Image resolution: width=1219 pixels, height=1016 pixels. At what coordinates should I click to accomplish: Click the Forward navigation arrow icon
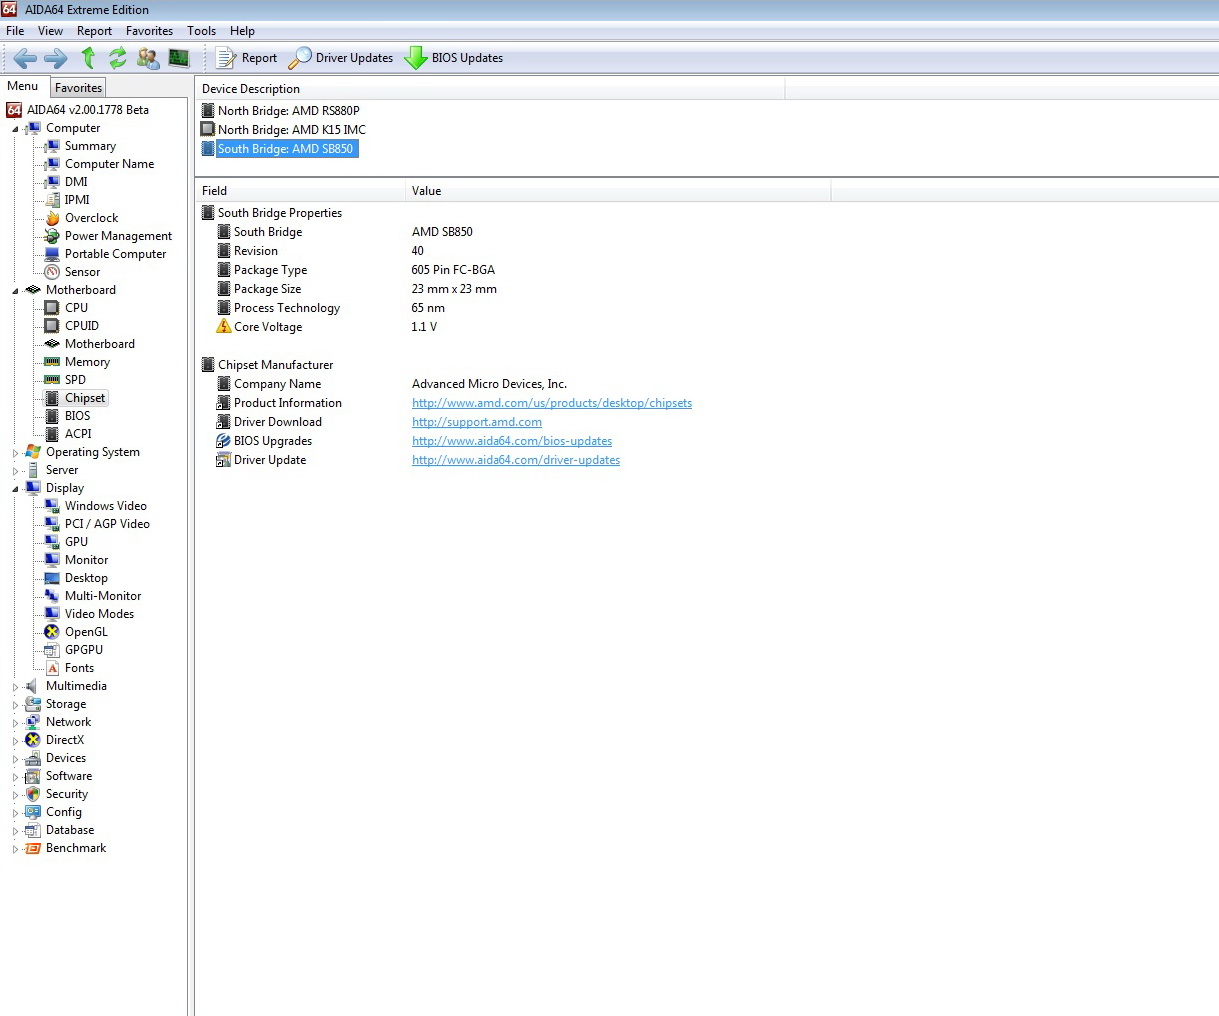click(56, 58)
